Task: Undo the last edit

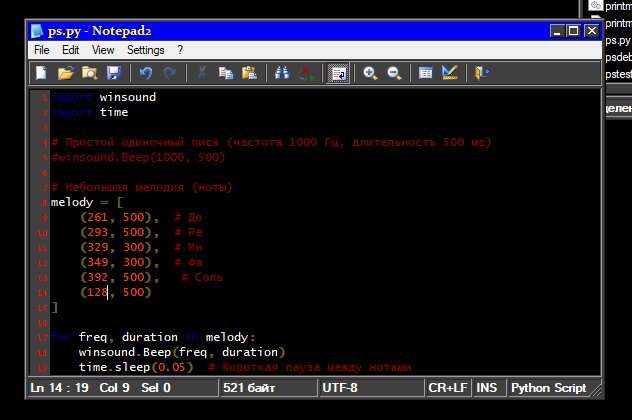Action: [146, 73]
